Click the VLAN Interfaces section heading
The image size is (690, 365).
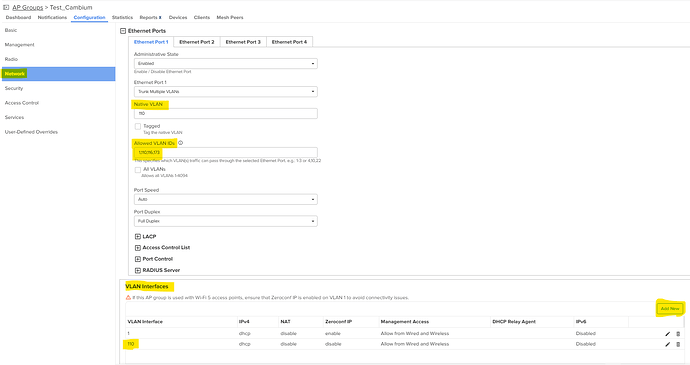pos(147,287)
